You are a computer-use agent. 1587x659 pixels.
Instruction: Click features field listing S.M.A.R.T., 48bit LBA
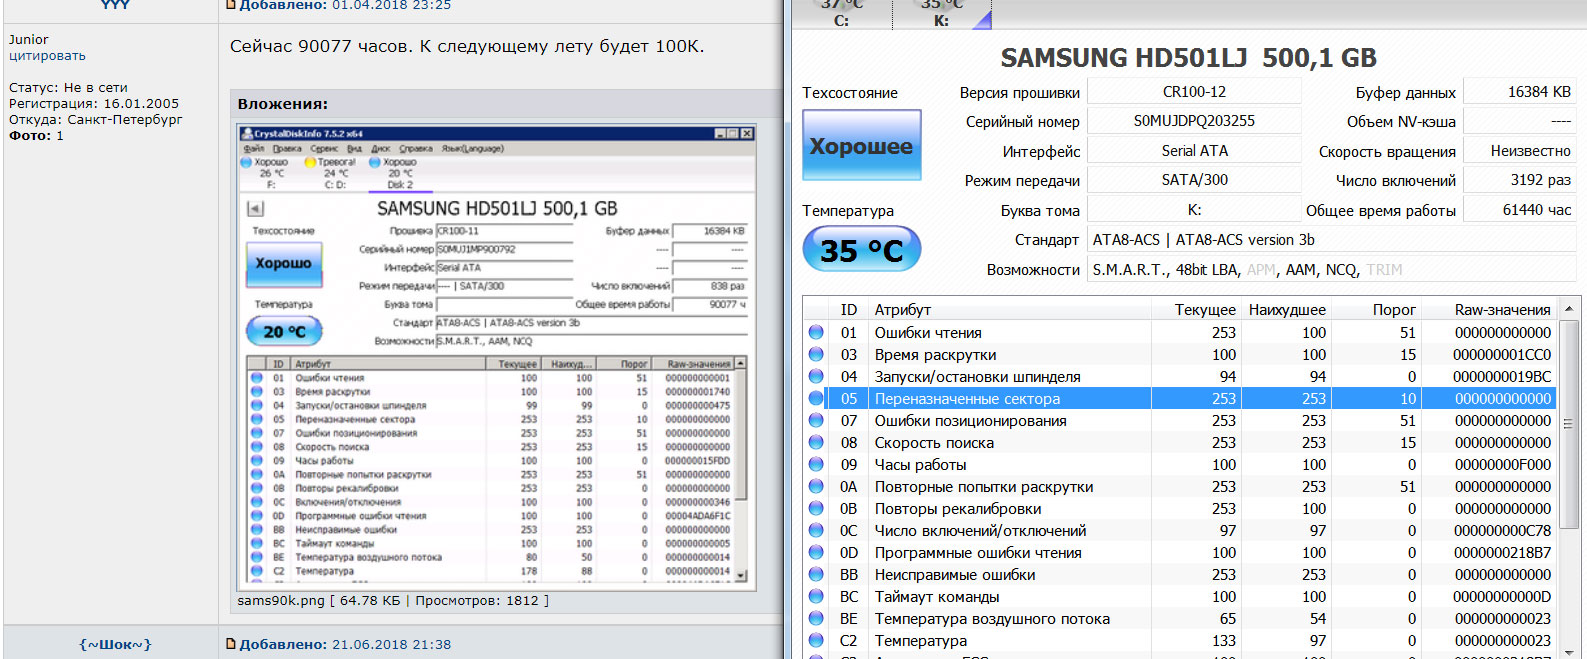pyautogui.click(x=1331, y=270)
